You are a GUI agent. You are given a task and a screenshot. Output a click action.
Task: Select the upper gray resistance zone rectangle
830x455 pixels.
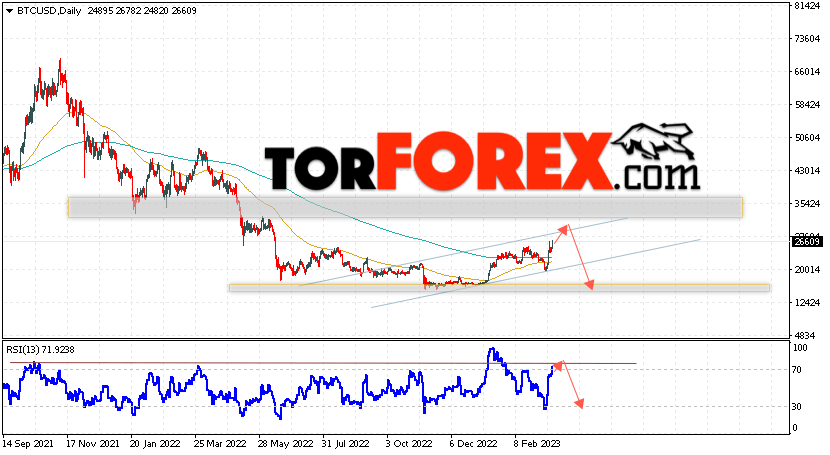(405, 207)
